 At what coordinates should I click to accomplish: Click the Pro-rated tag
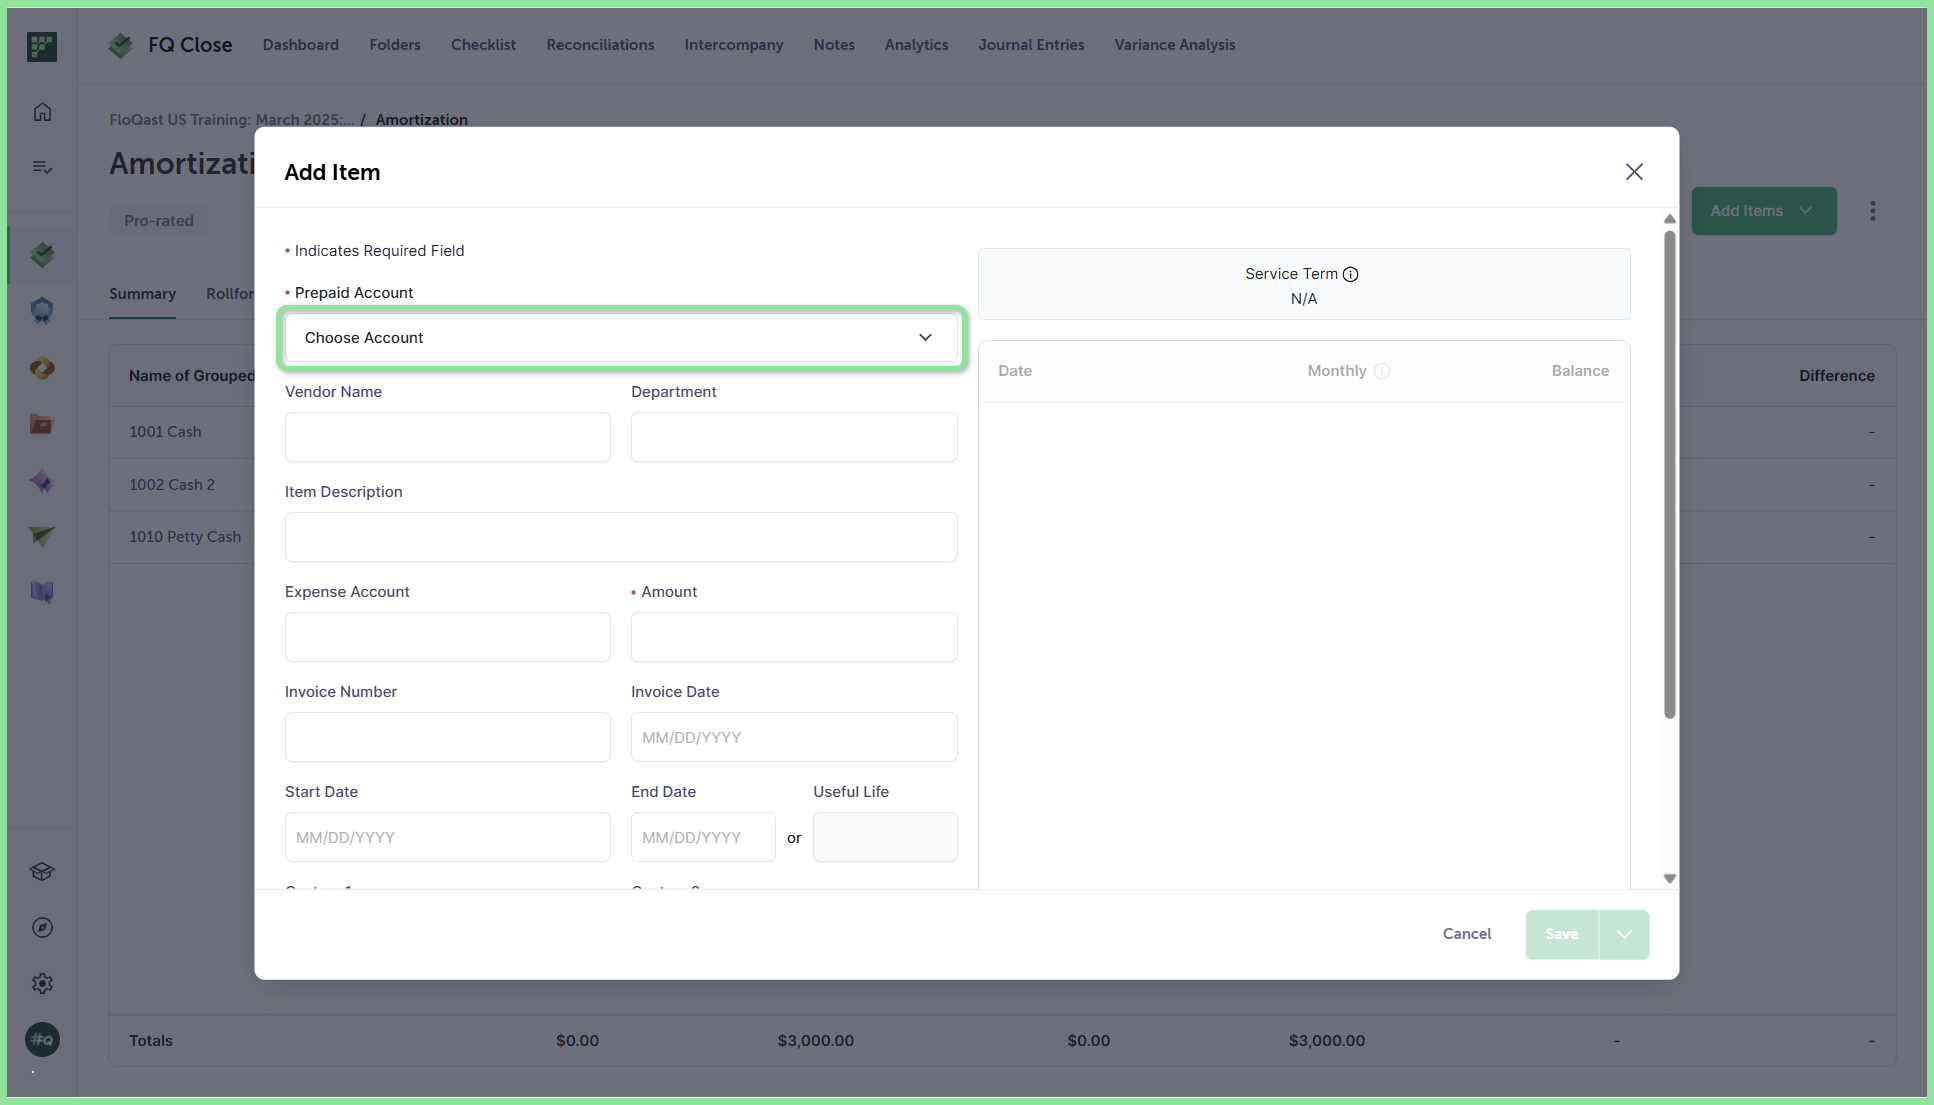[x=159, y=221]
